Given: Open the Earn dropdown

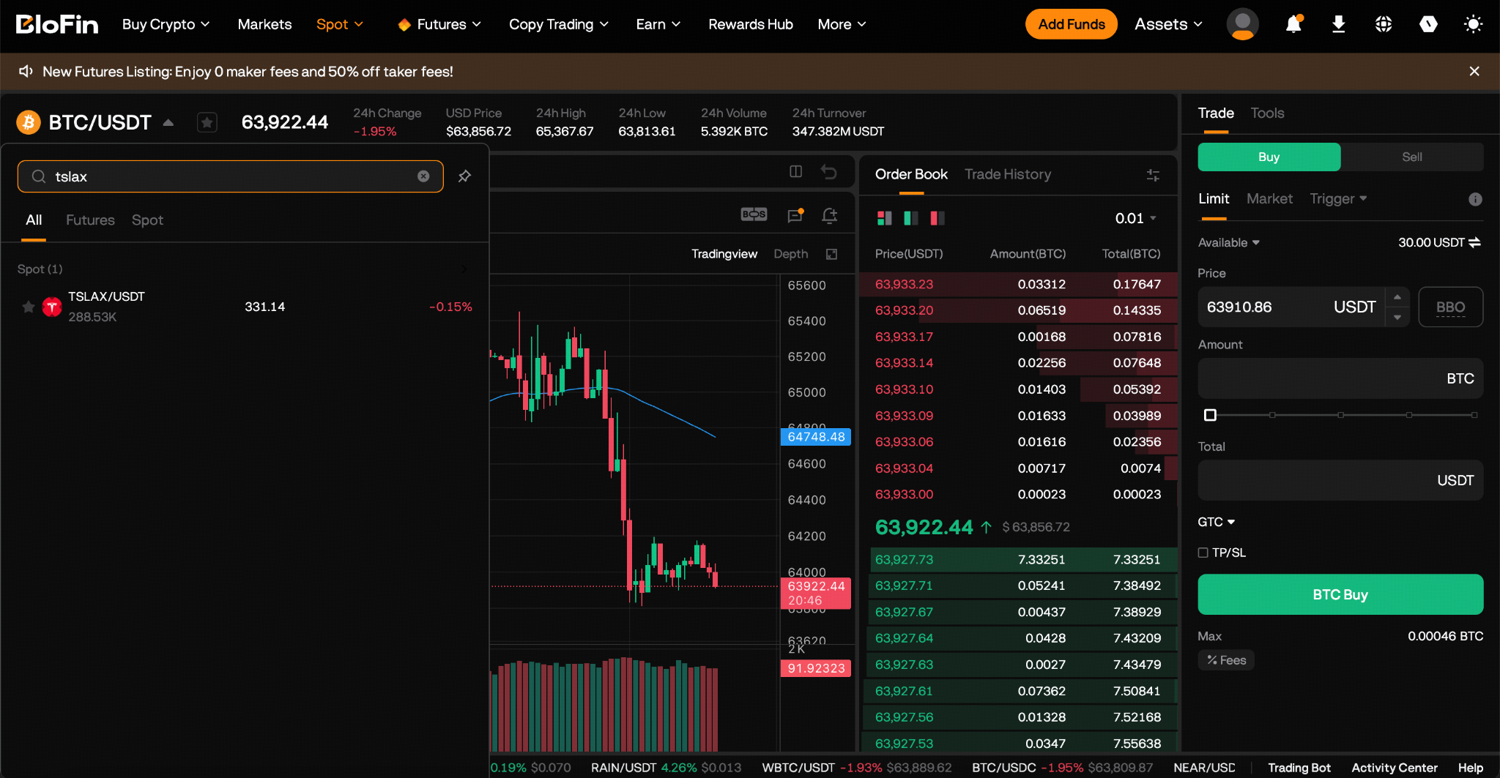Looking at the screenshot, I should 658,24.
